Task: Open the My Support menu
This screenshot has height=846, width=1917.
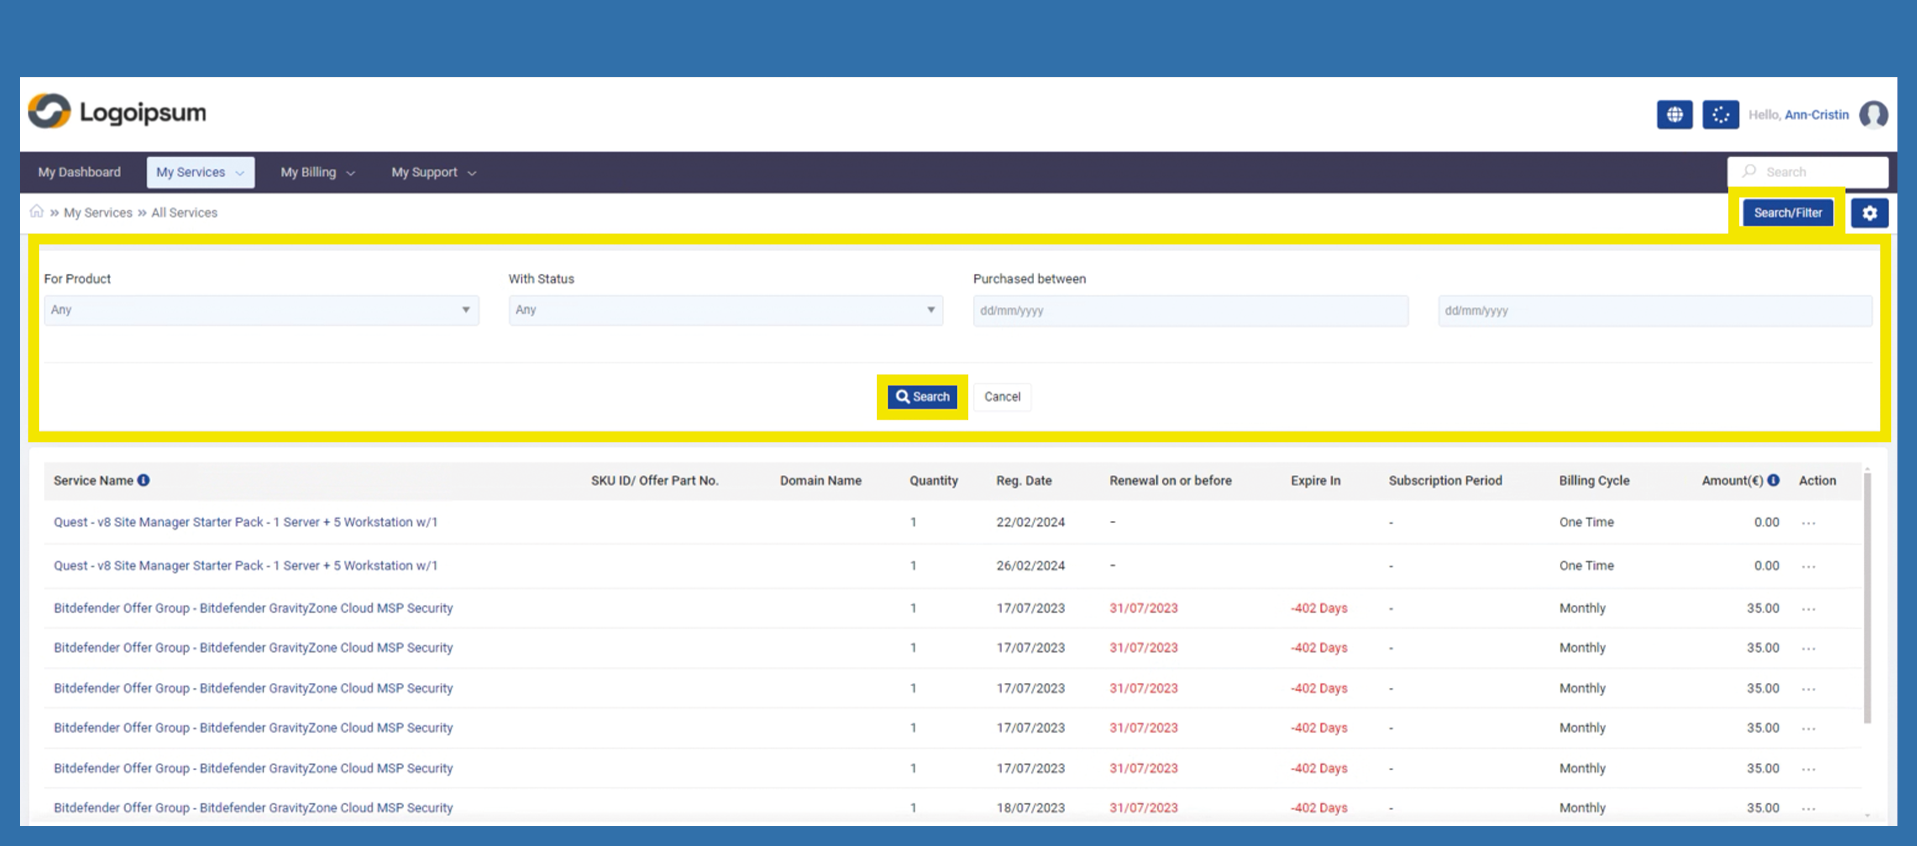Action: pos(433,172)
